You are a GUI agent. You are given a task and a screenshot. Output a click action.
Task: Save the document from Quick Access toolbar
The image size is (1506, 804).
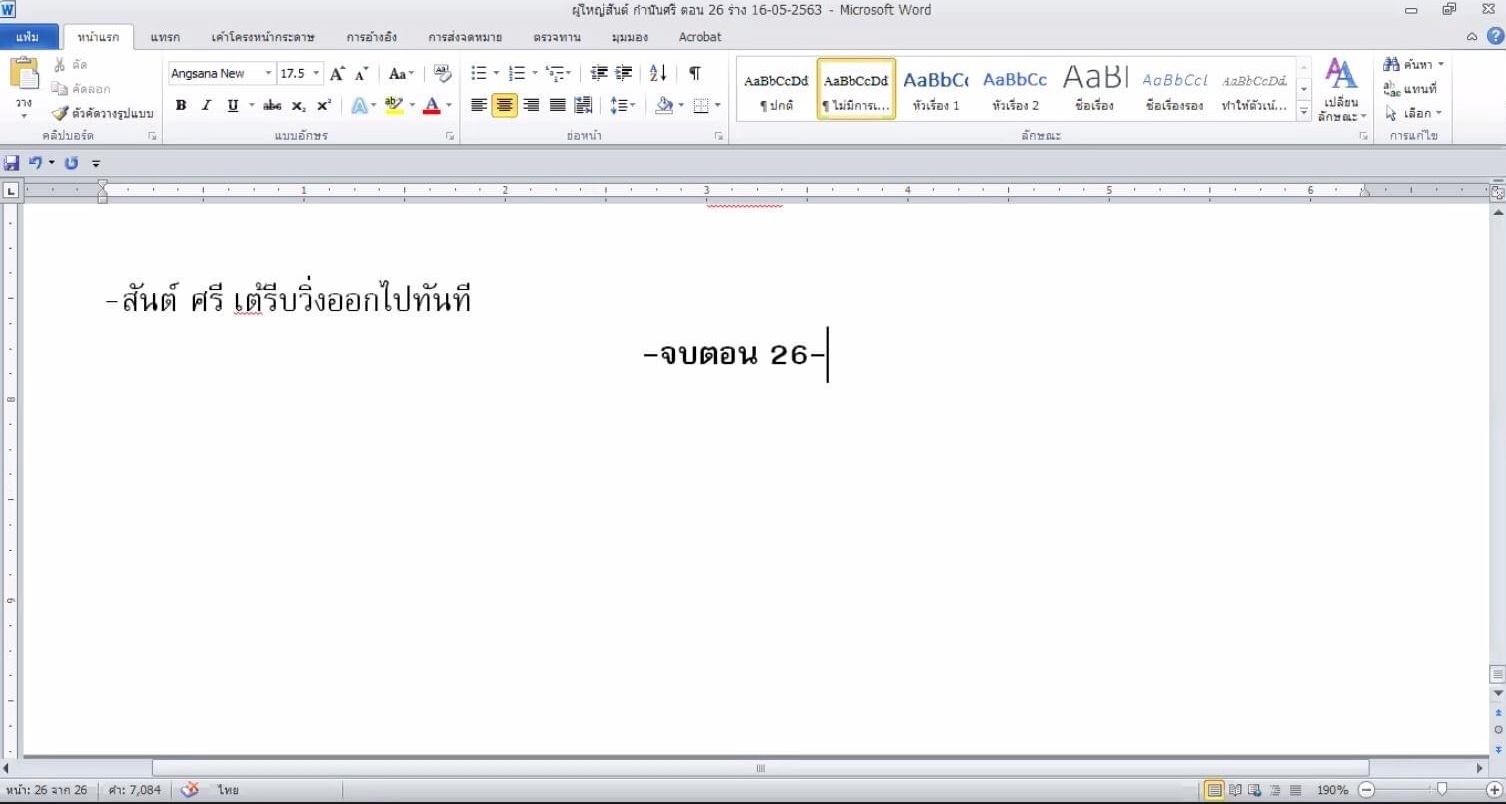[12, 163]
